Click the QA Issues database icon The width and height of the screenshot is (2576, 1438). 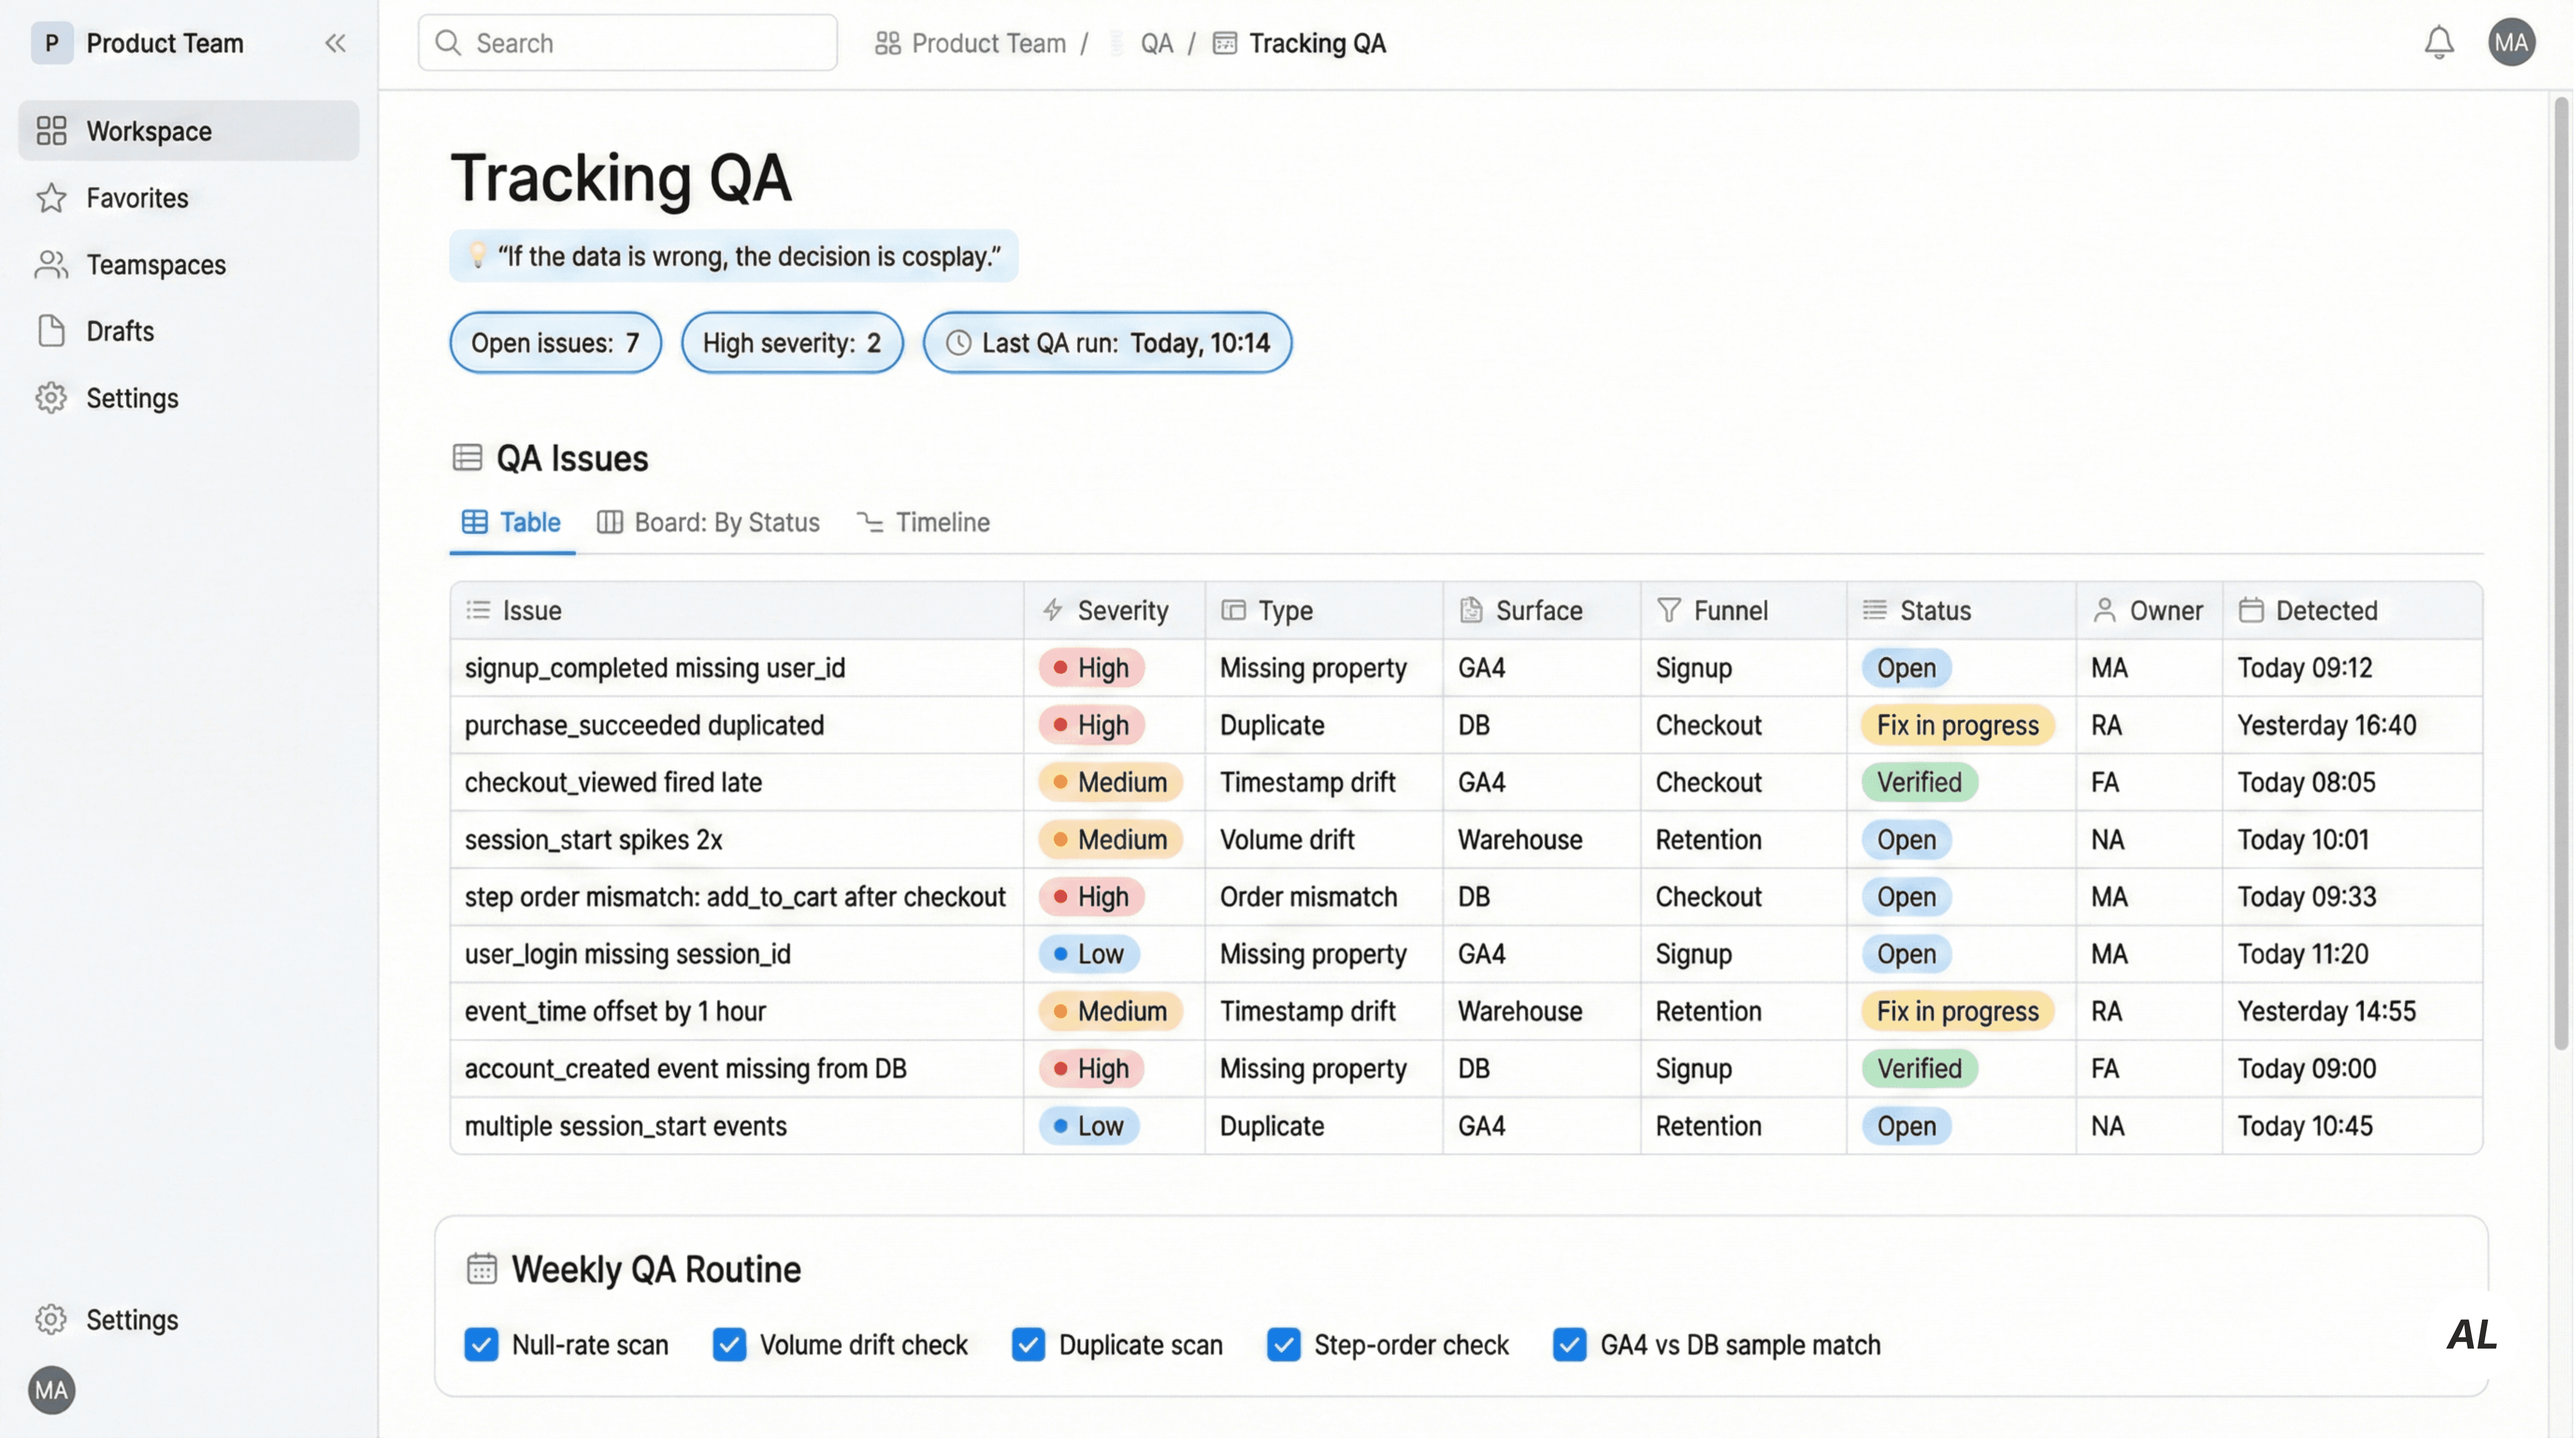(467, 458)
